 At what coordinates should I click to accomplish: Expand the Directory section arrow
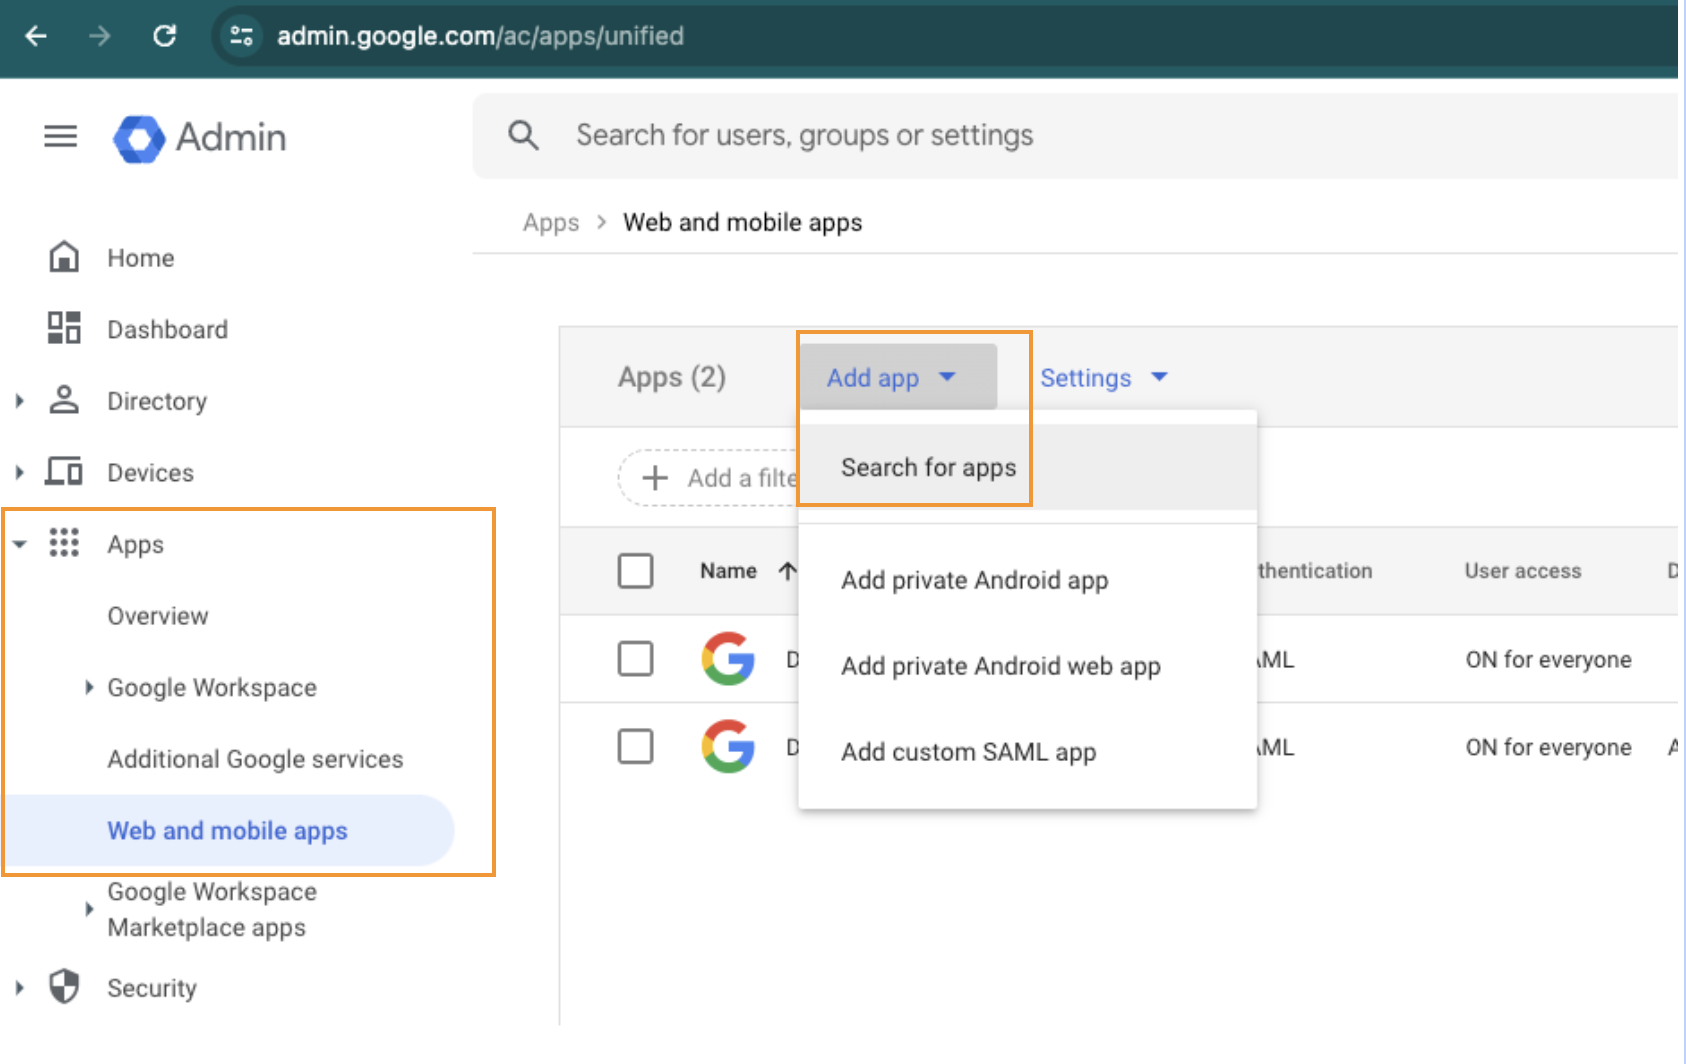tap(19, 401)
